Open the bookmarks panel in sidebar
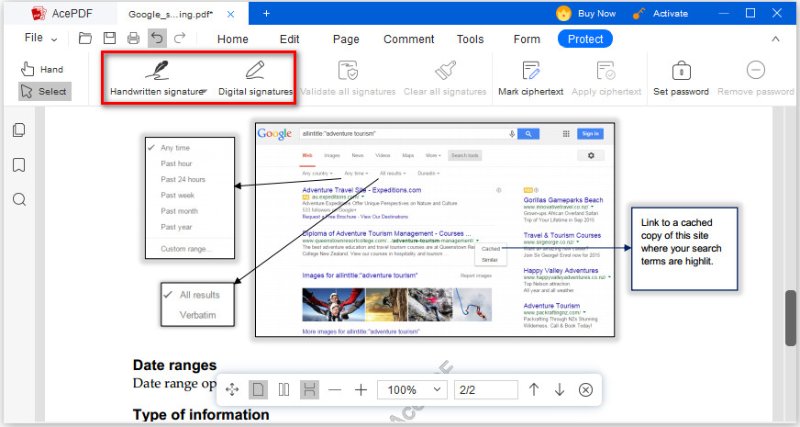 pos(19,165)
